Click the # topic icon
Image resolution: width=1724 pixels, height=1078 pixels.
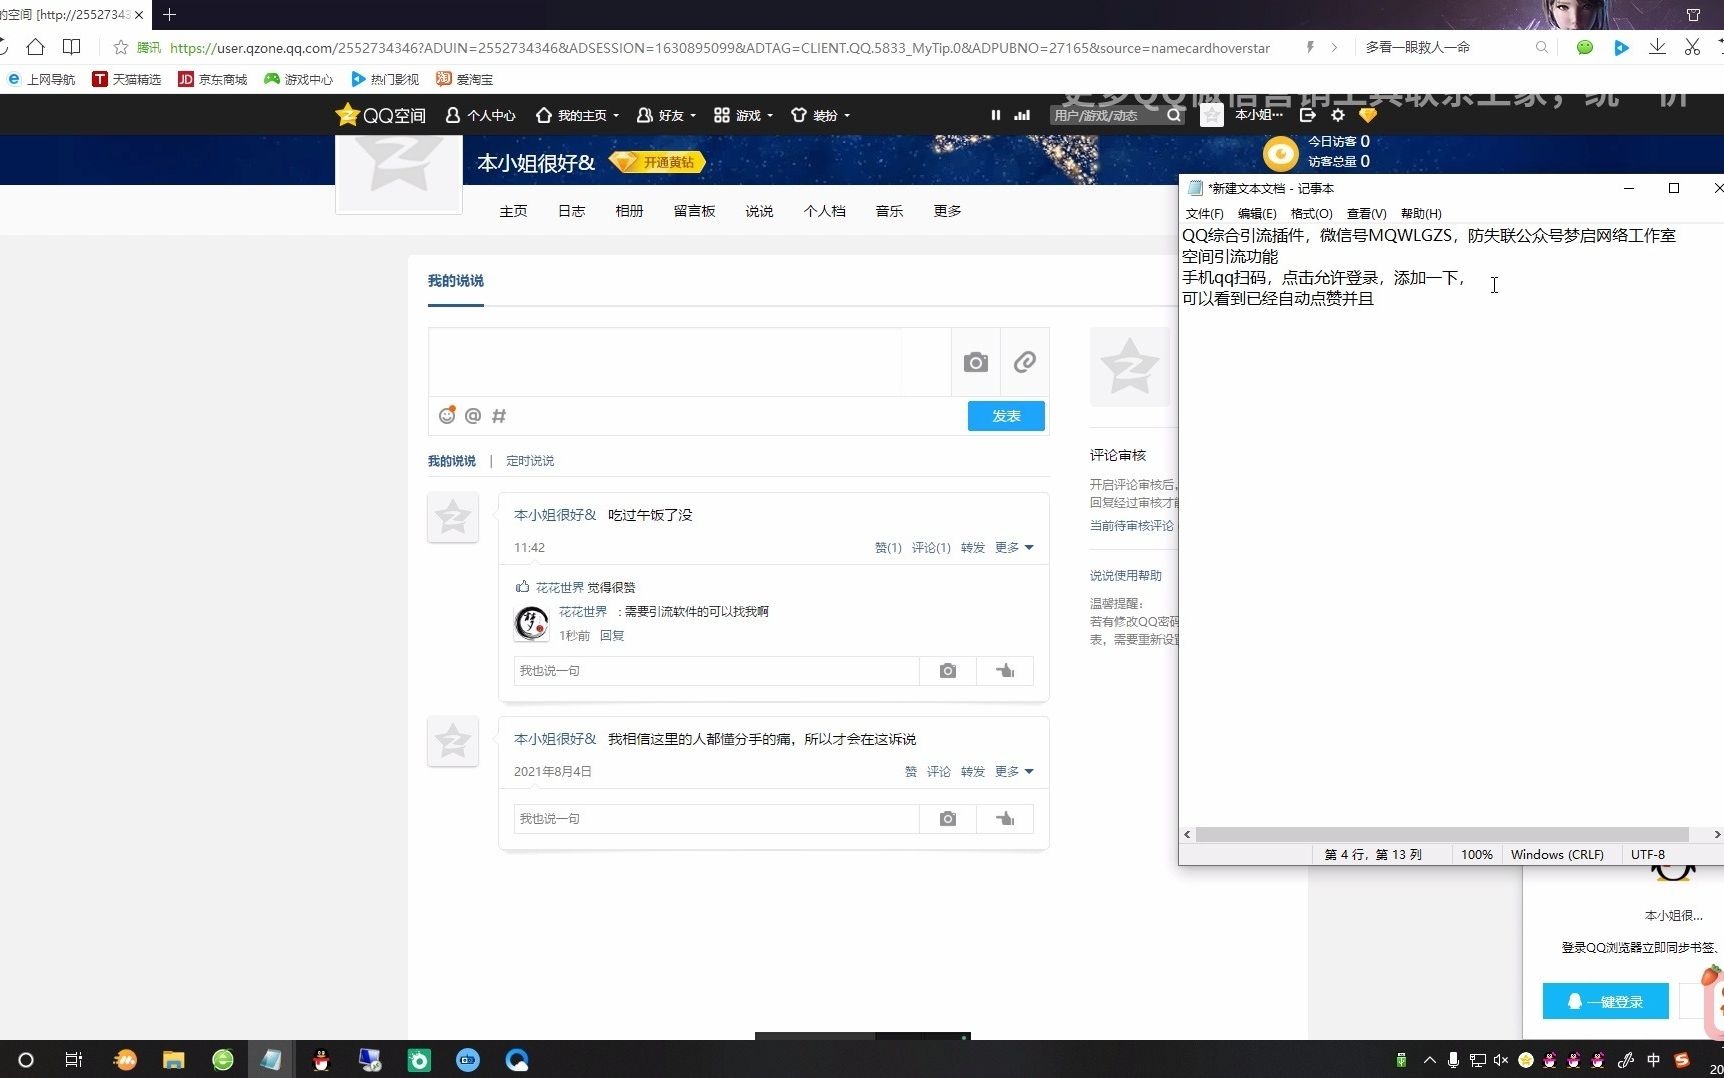click(x=499, y=416)
